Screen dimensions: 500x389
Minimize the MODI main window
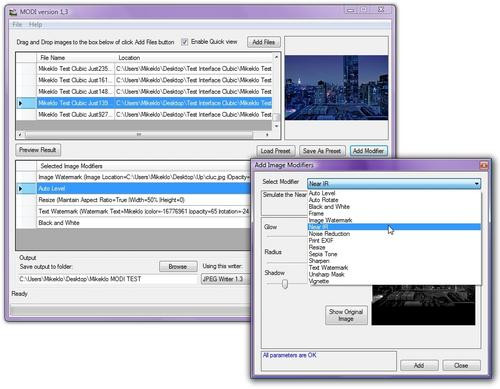(350, 10)
